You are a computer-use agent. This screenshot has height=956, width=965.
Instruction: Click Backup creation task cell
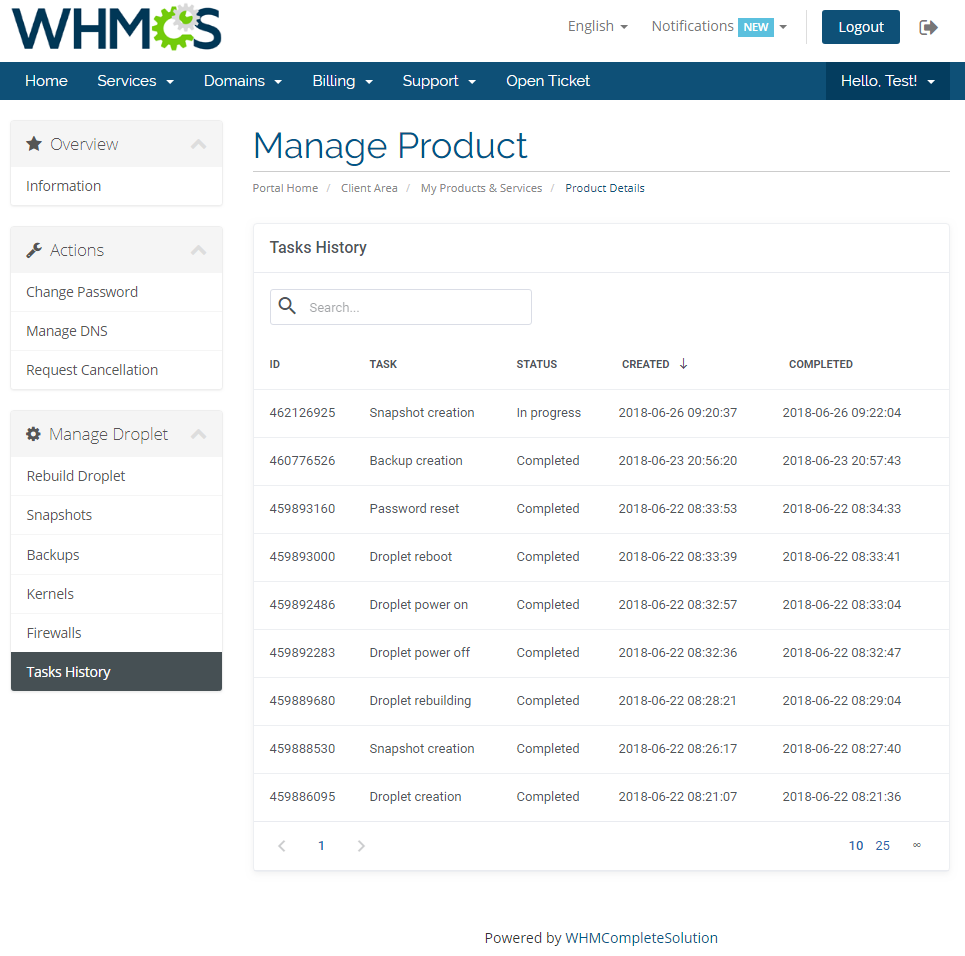[416, 460]
